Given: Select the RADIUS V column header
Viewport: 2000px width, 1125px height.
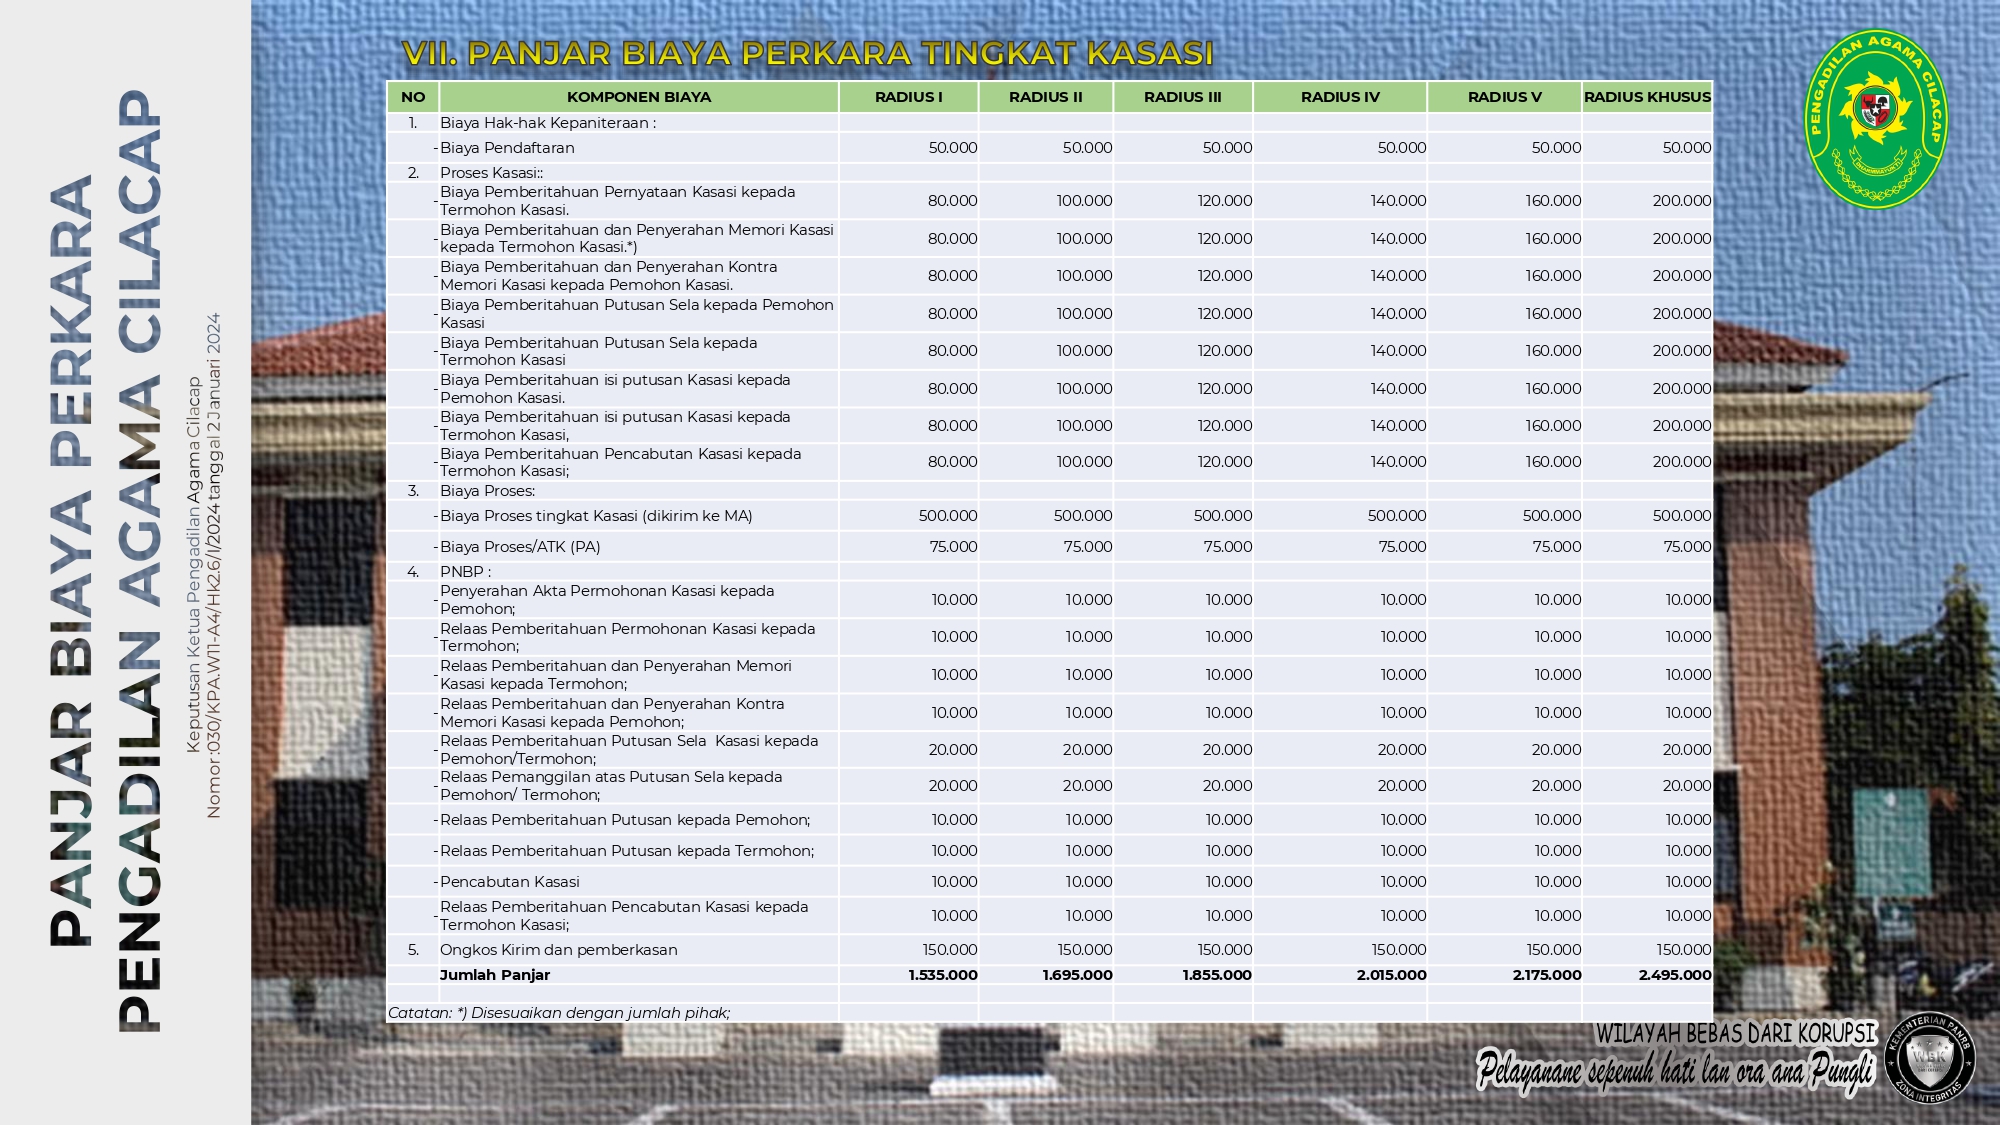Looking at the screenshot, I should (x=1504, y=97).
